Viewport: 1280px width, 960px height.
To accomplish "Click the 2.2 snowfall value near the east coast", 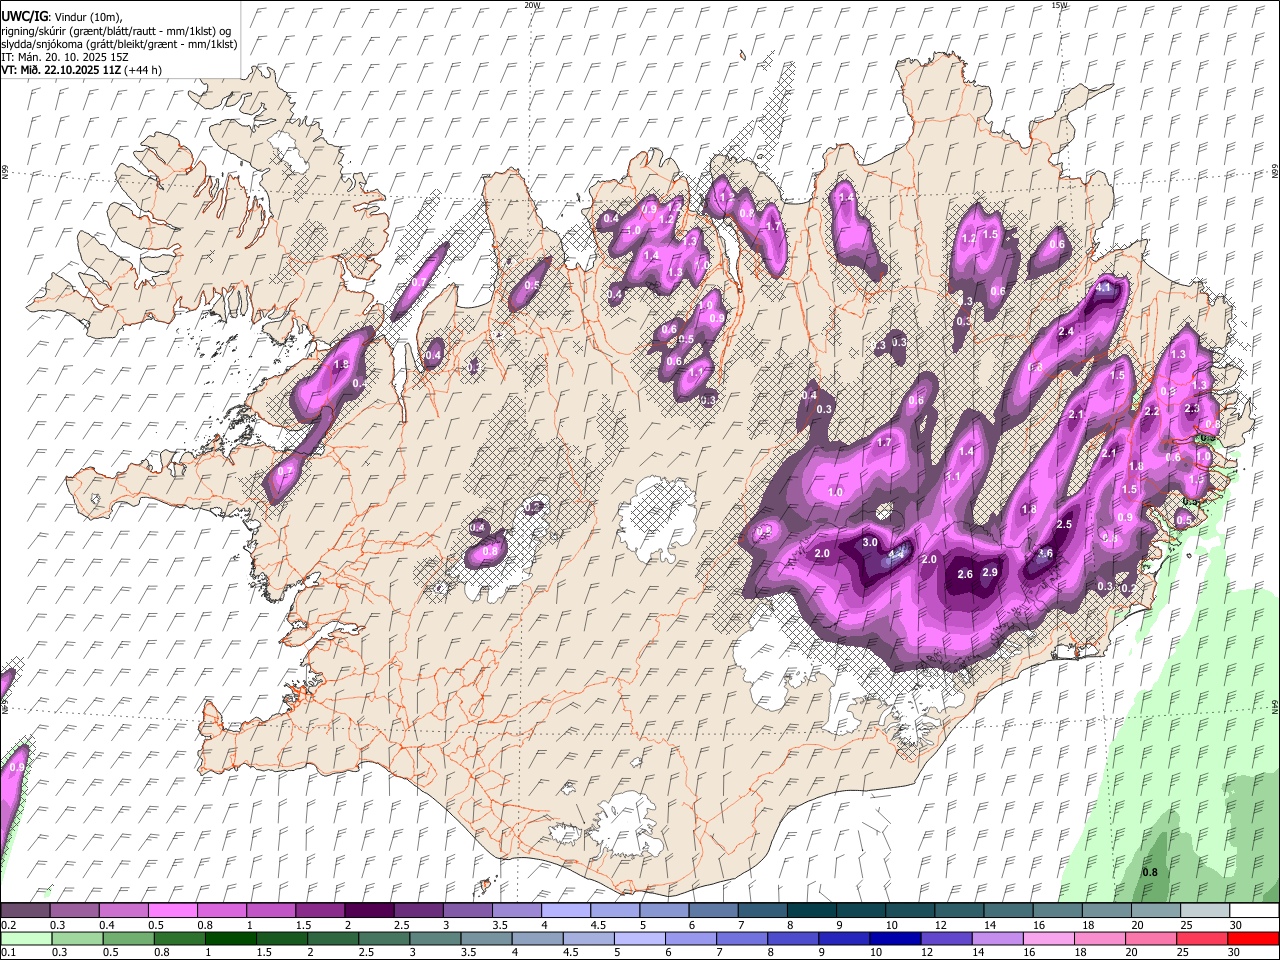I will 1151,411.
